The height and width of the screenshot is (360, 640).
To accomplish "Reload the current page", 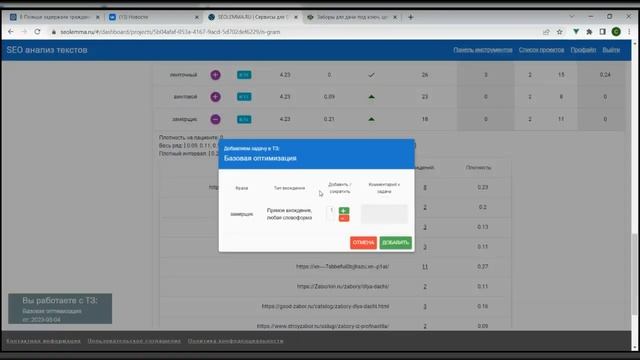I will pyautogui.click(x=37, y=32).
